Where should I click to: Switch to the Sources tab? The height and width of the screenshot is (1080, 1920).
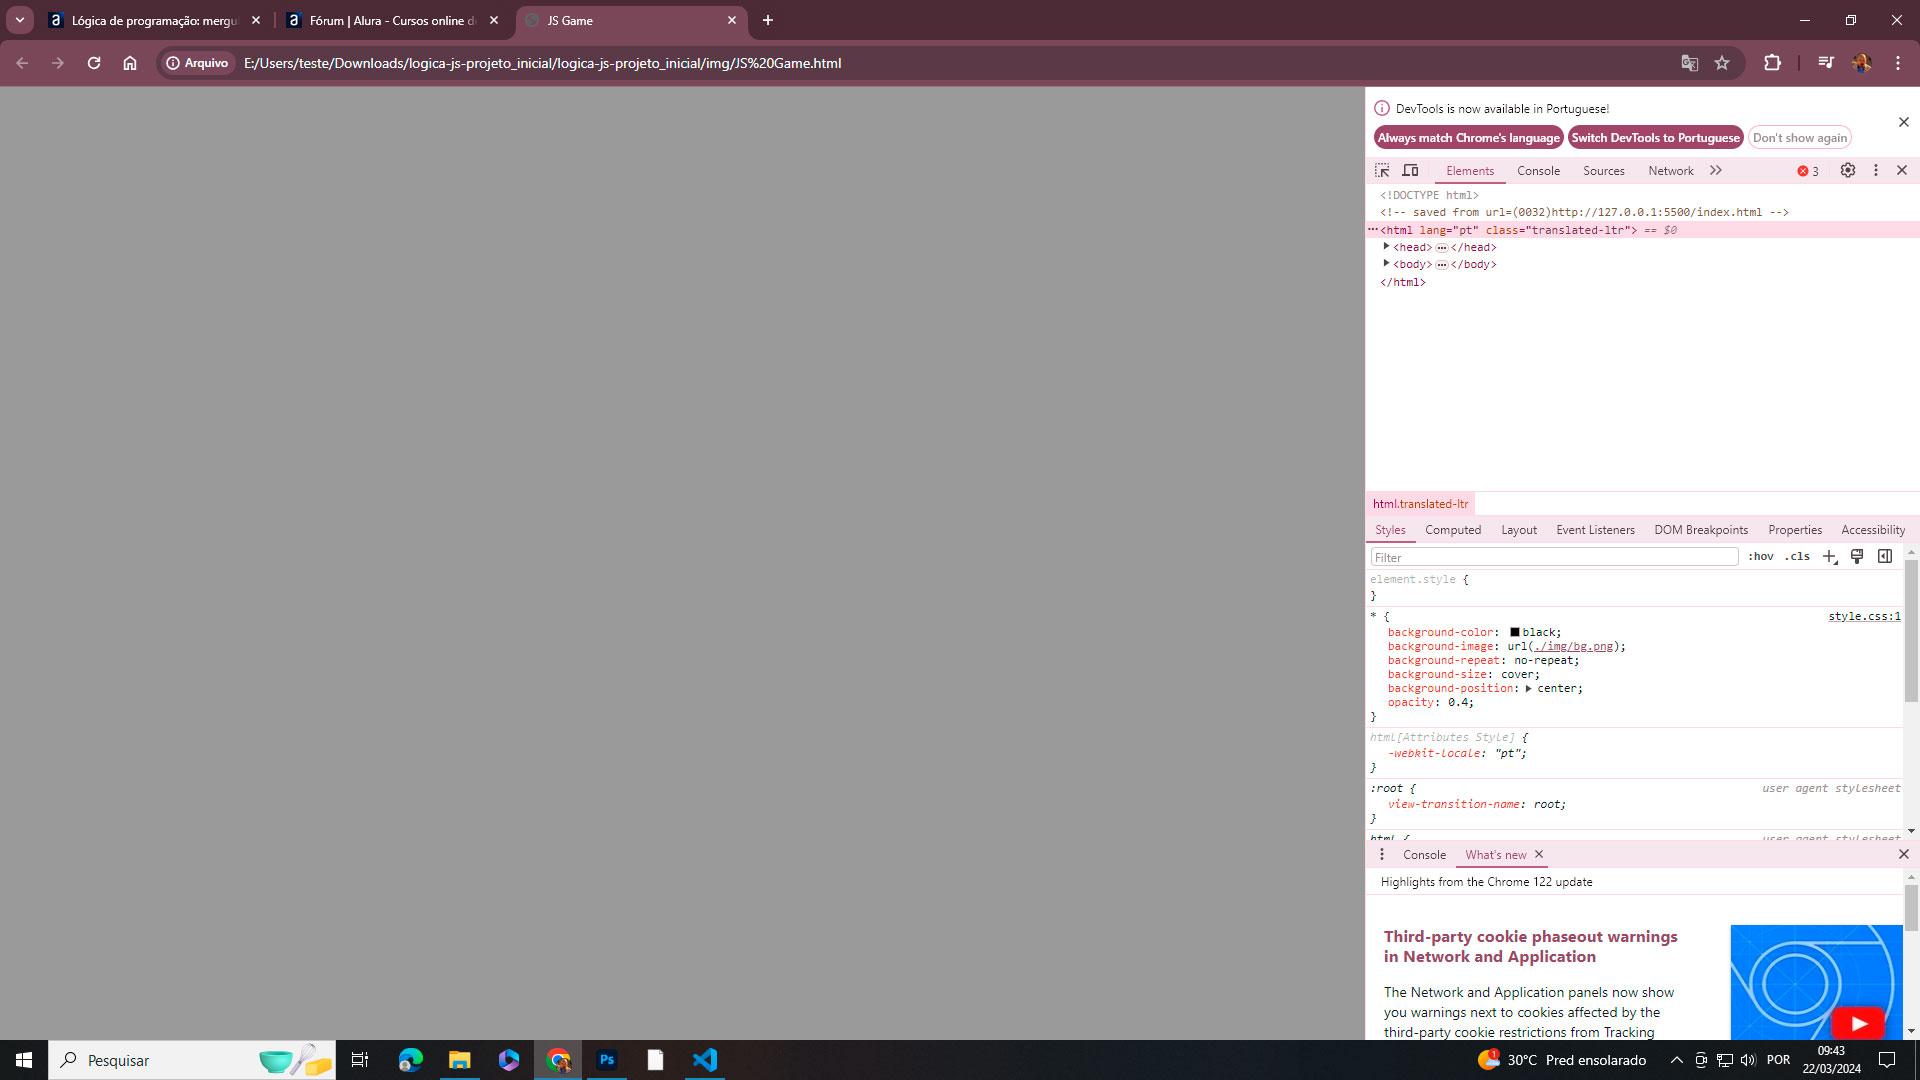click(1603, 171)
